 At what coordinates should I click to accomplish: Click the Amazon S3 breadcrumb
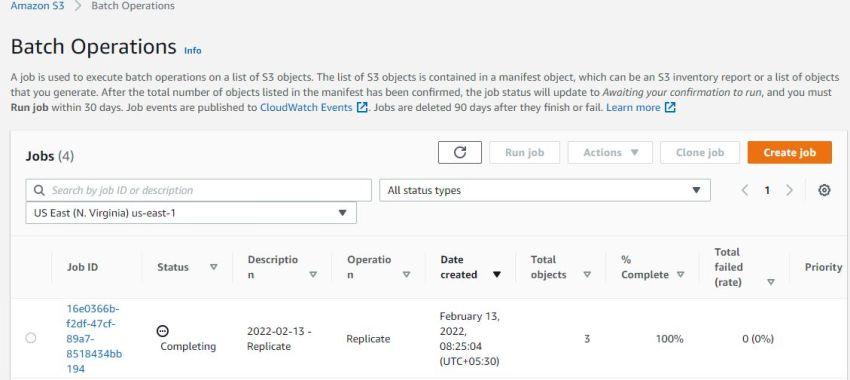coord(37,6)
